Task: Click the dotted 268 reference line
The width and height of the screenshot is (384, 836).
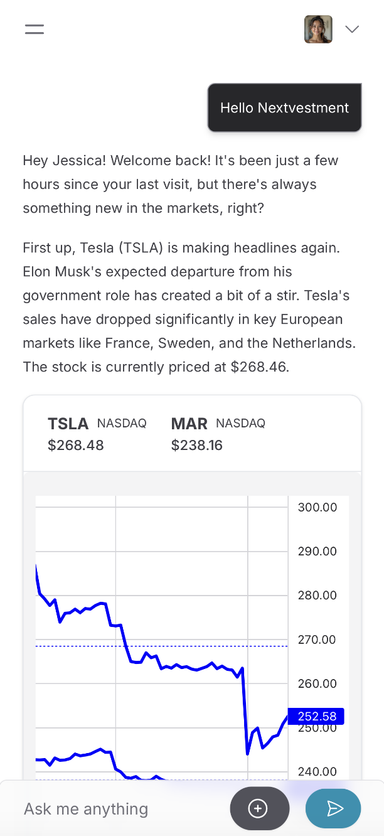Action: click(x=162, y=646)
